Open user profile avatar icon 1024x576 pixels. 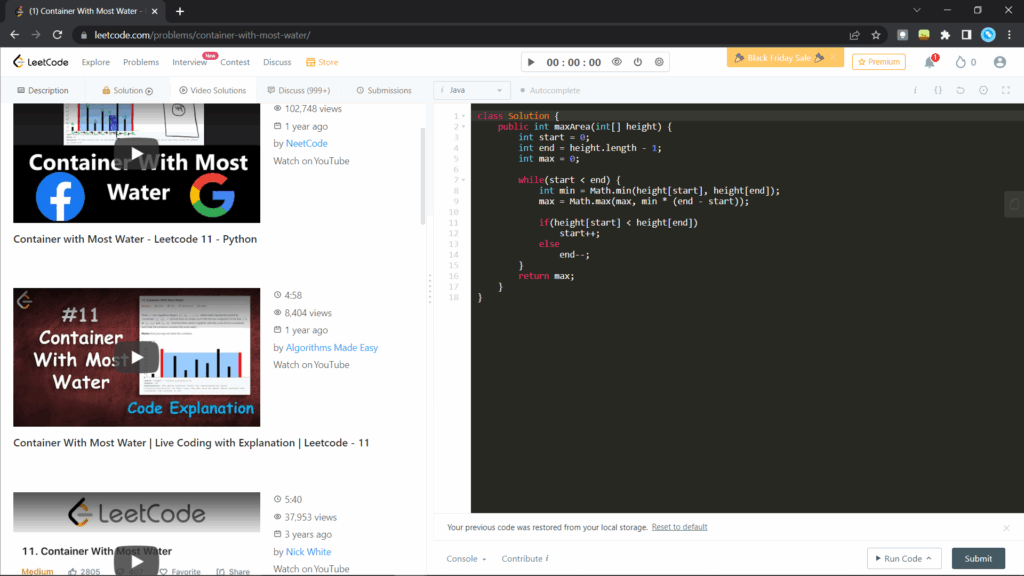coord(1000,62)
